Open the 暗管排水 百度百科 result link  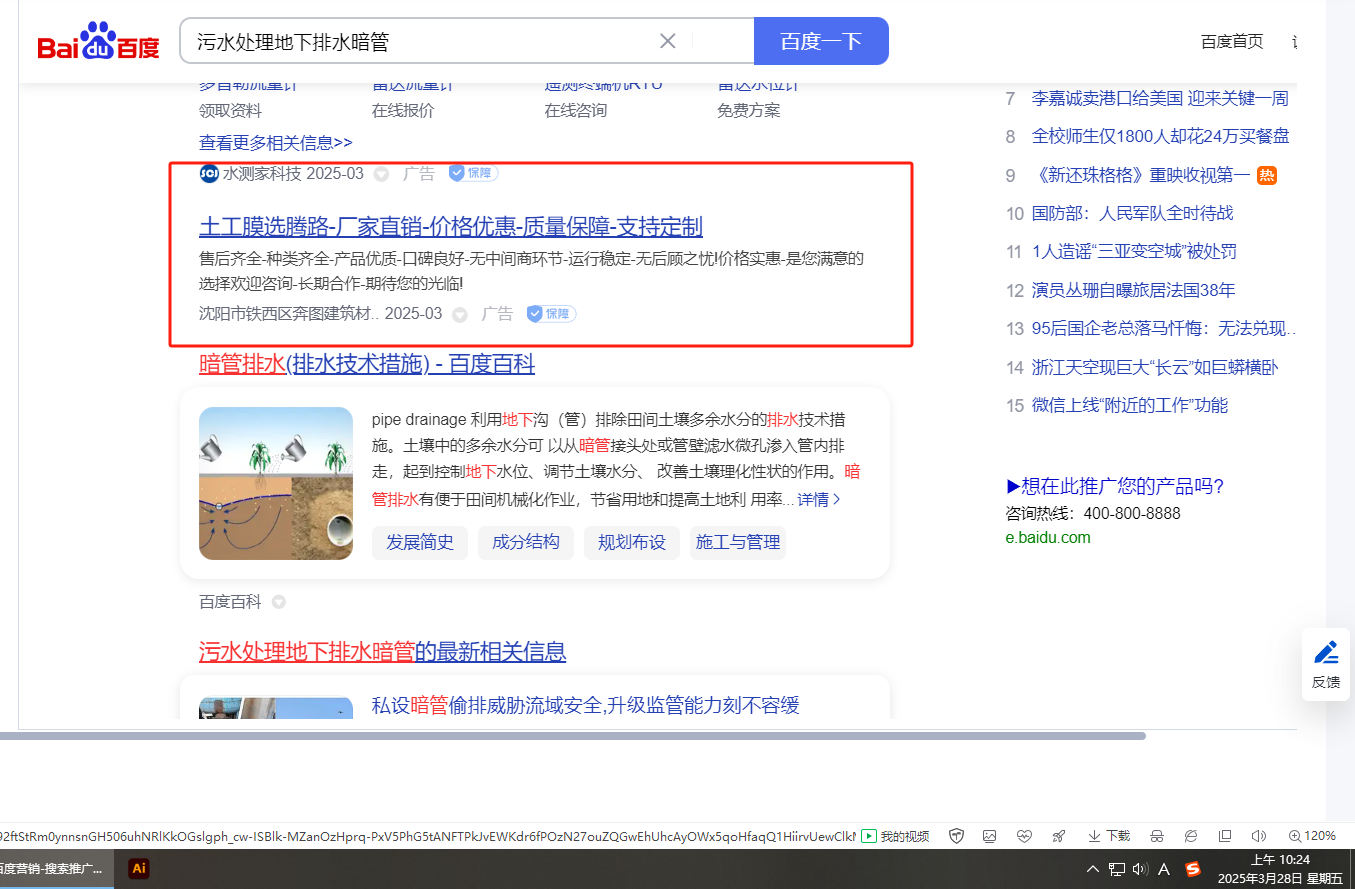click(x=366, y=364)
